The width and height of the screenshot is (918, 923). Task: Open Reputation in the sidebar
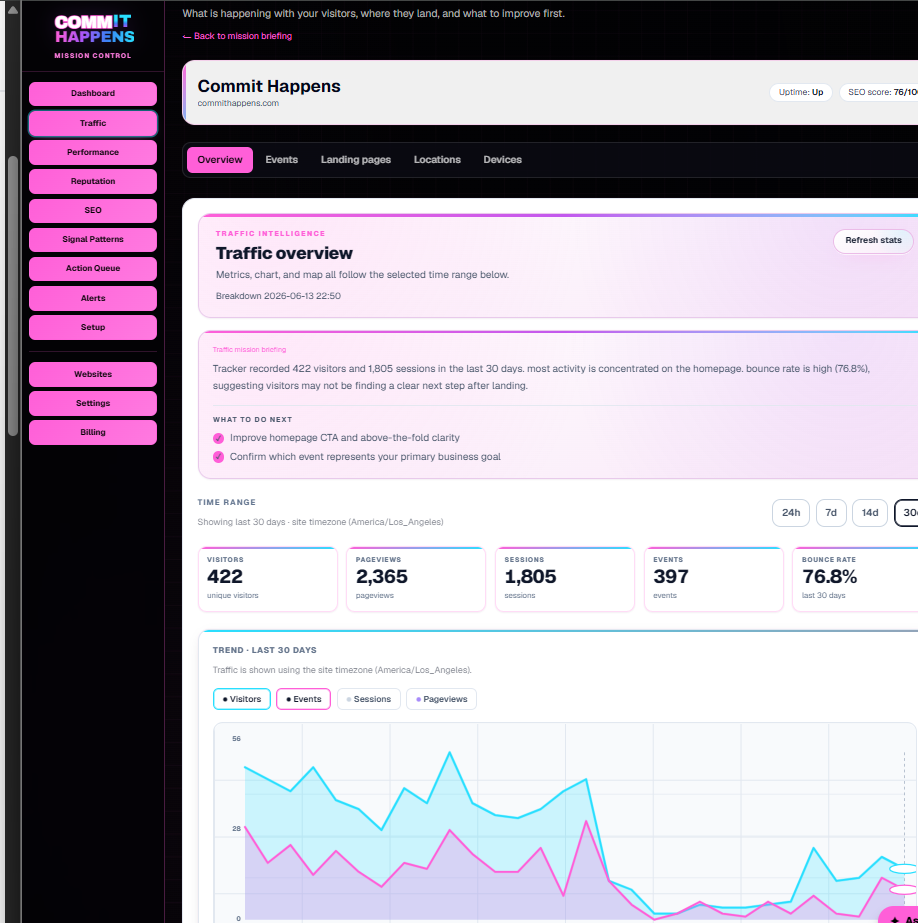(93, 181)
